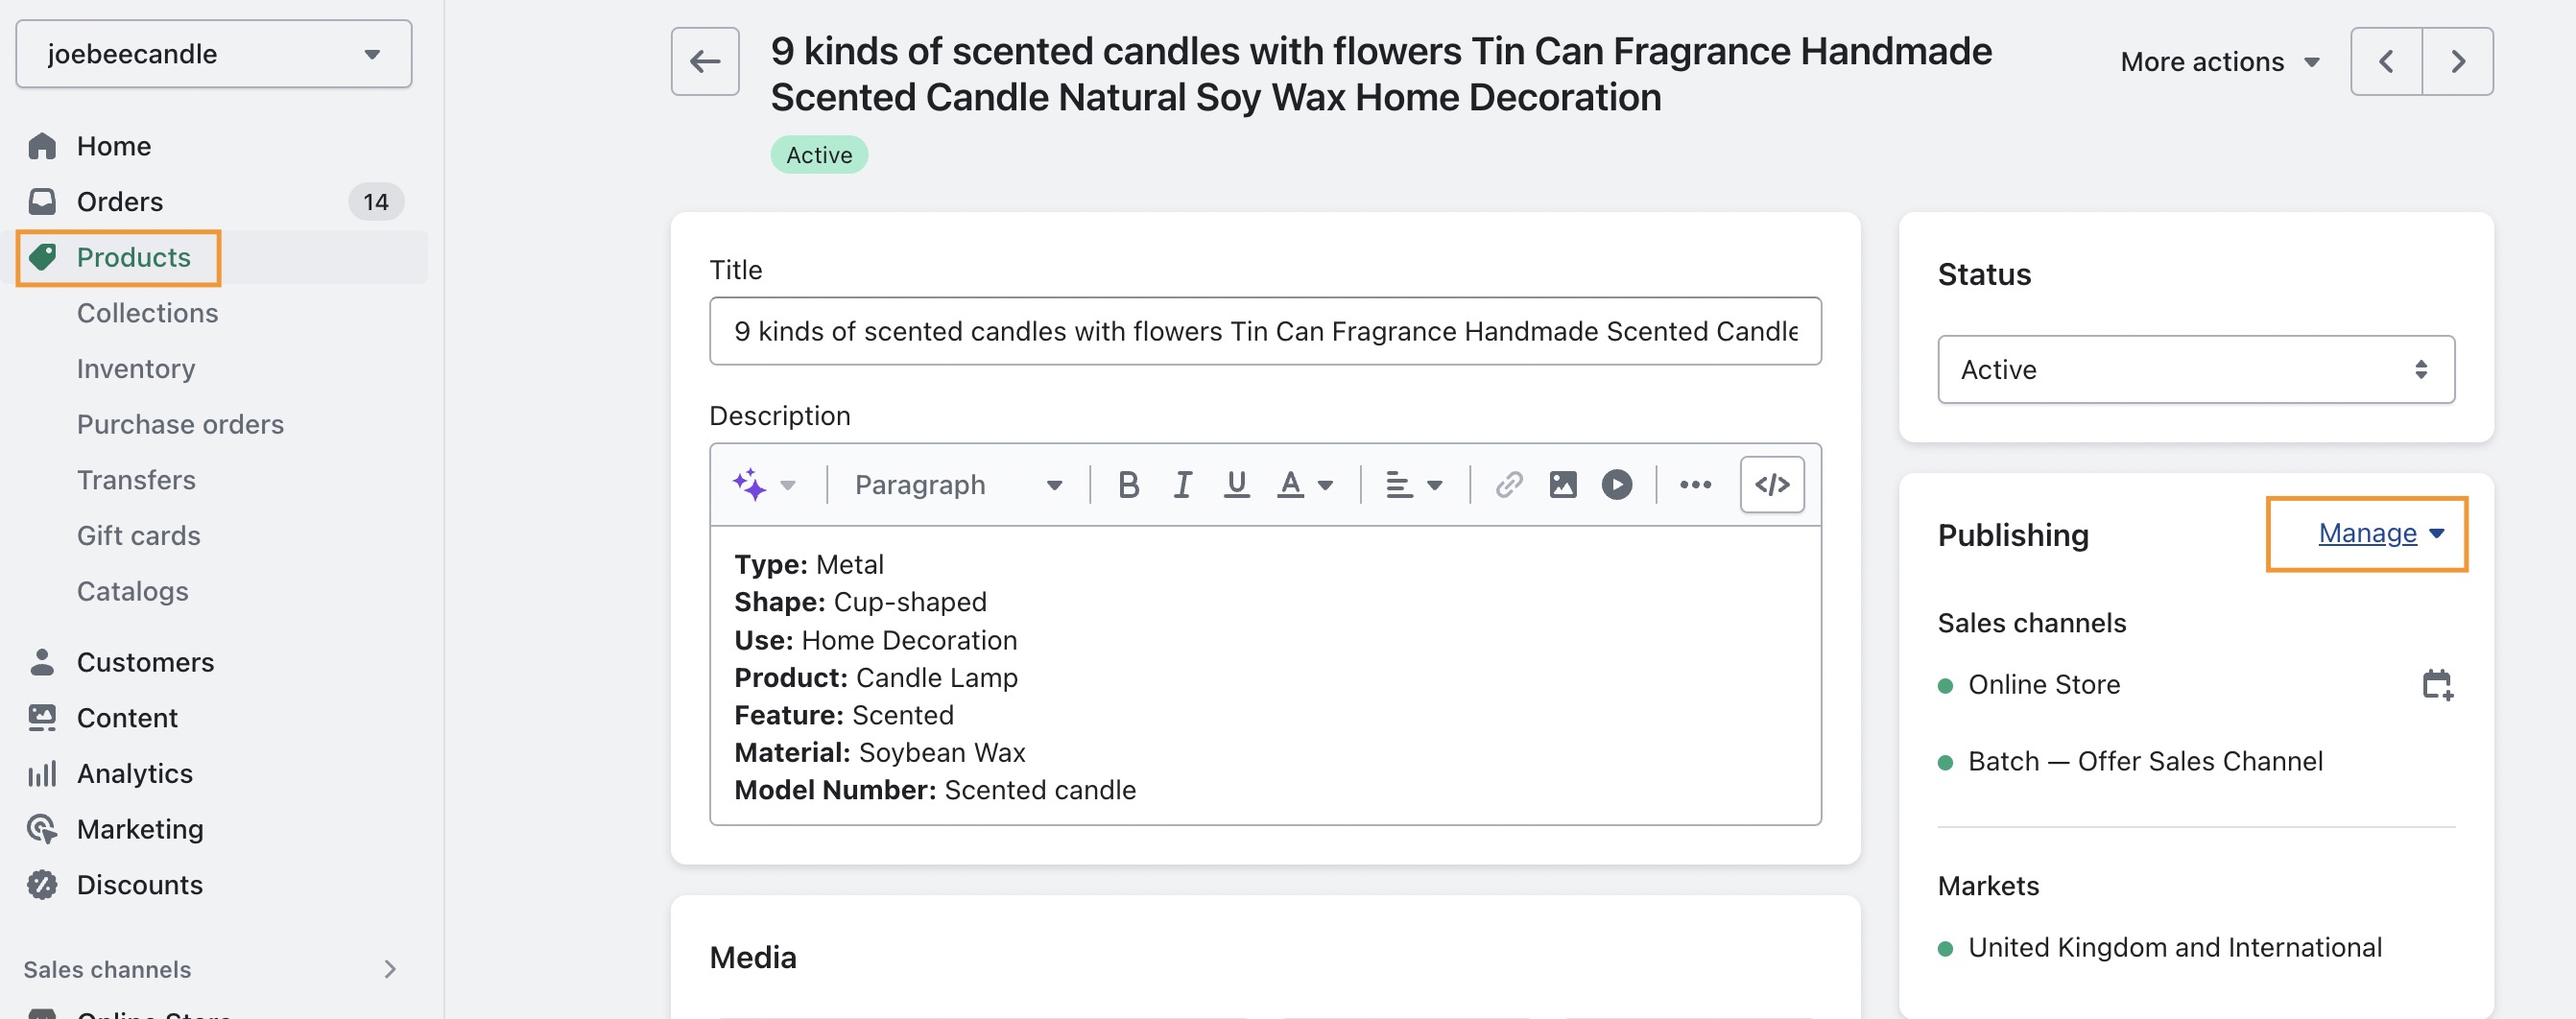Open more formatting options ellipsis
Image resolution: width=2576 pixels, height=1019 pixels.
click(1695, 485)
